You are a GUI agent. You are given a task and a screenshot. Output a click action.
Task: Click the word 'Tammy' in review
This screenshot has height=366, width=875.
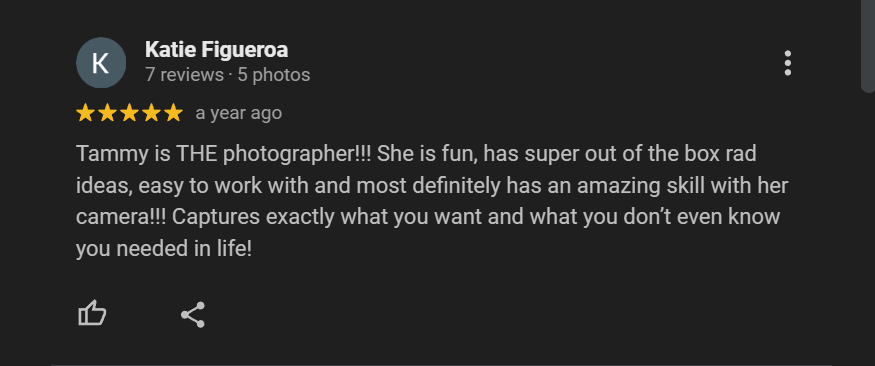pyautogui.click(x=110, y=154)
